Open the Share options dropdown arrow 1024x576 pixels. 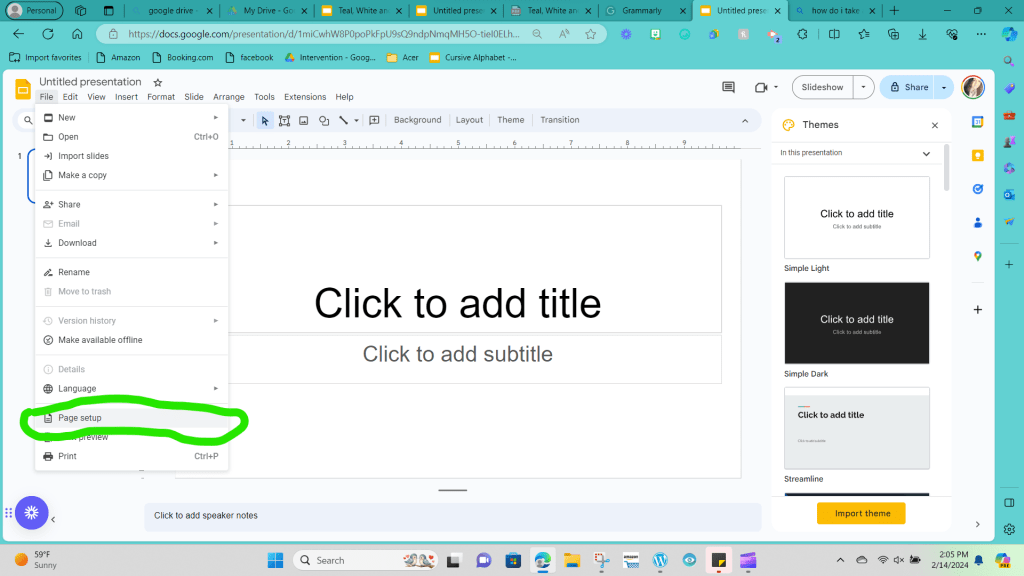[x=944, y=88]
